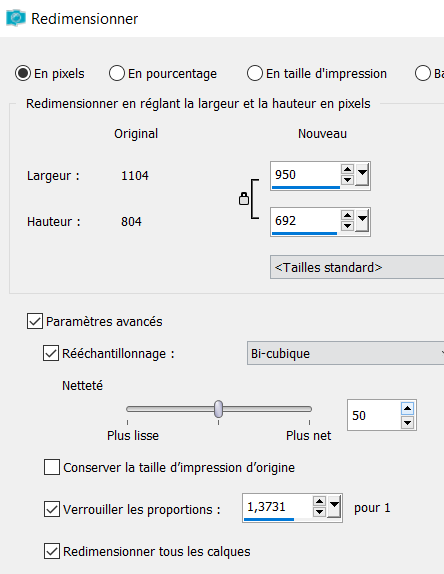
Task: Increase sharpness value with up arrow
Action: (407, 408)
